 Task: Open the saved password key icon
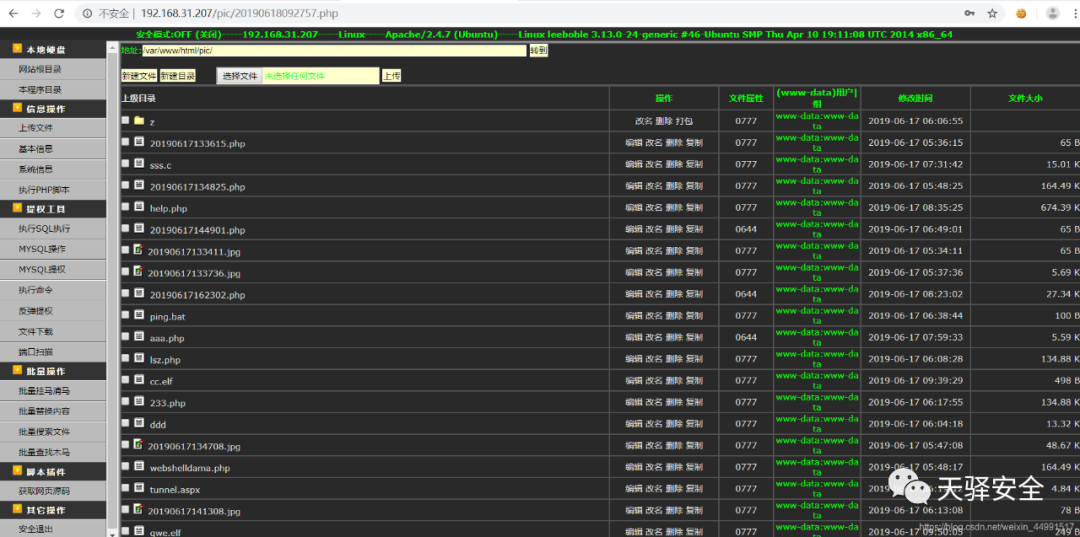[969, 13]
